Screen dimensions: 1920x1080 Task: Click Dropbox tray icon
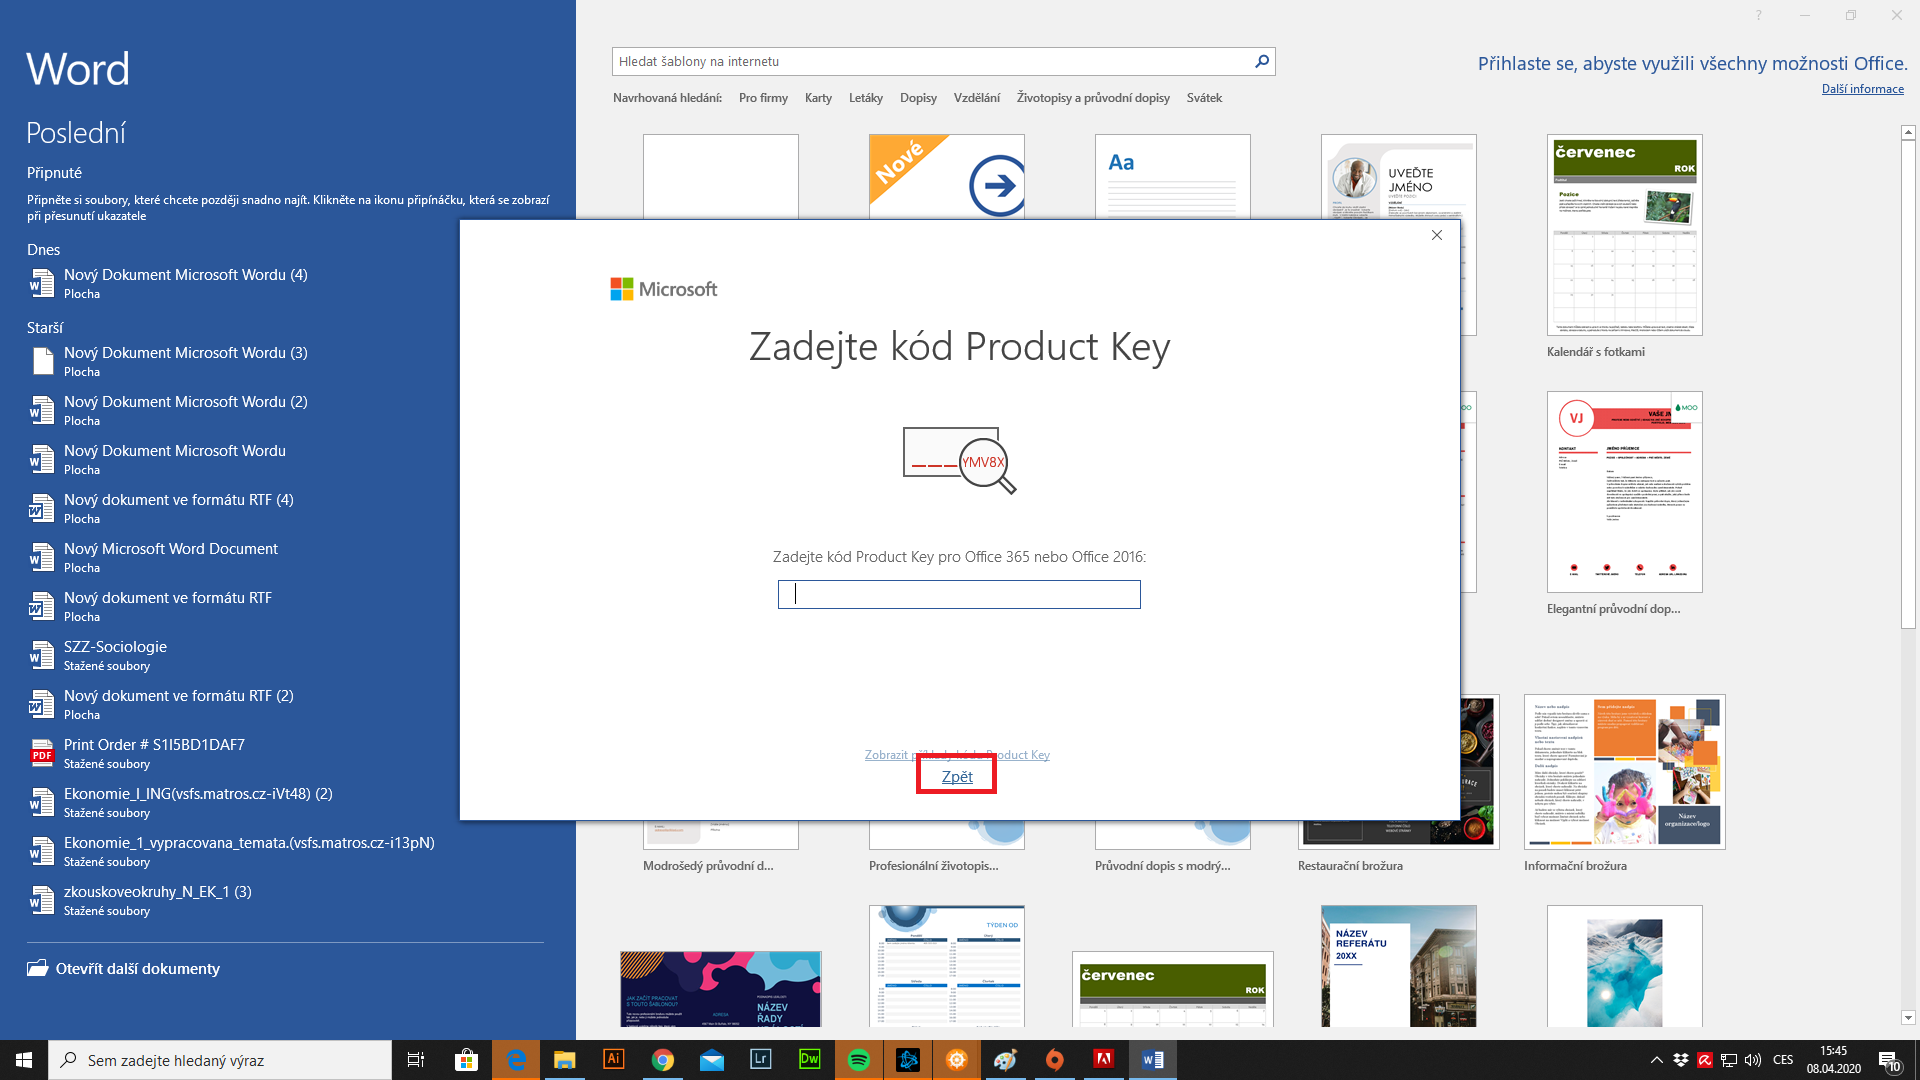1681,1060
